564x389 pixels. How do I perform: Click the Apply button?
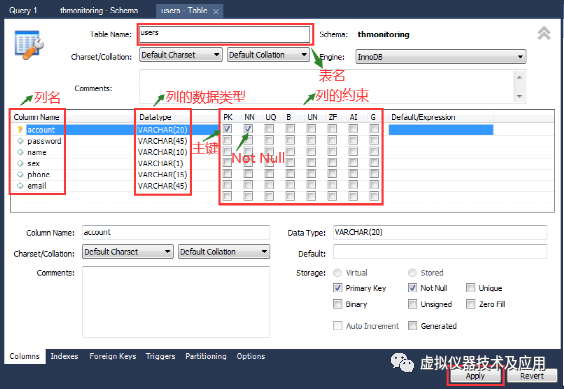pos(475,376)
